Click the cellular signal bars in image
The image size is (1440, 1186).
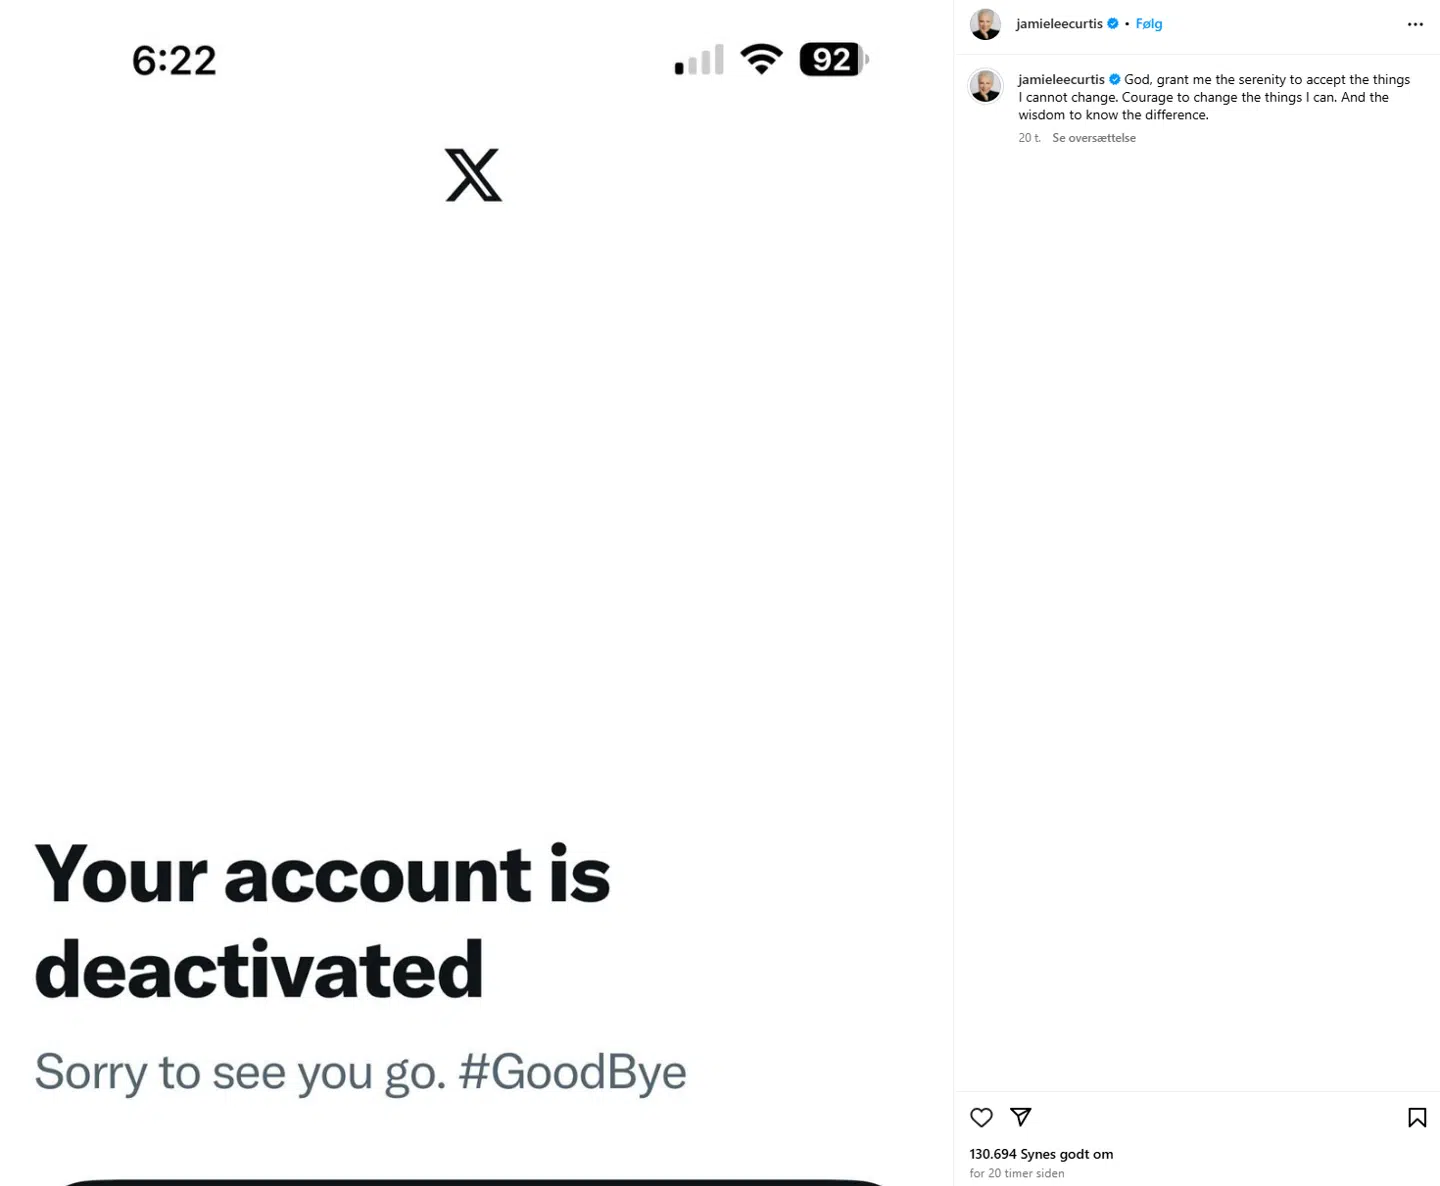point(699,61)
